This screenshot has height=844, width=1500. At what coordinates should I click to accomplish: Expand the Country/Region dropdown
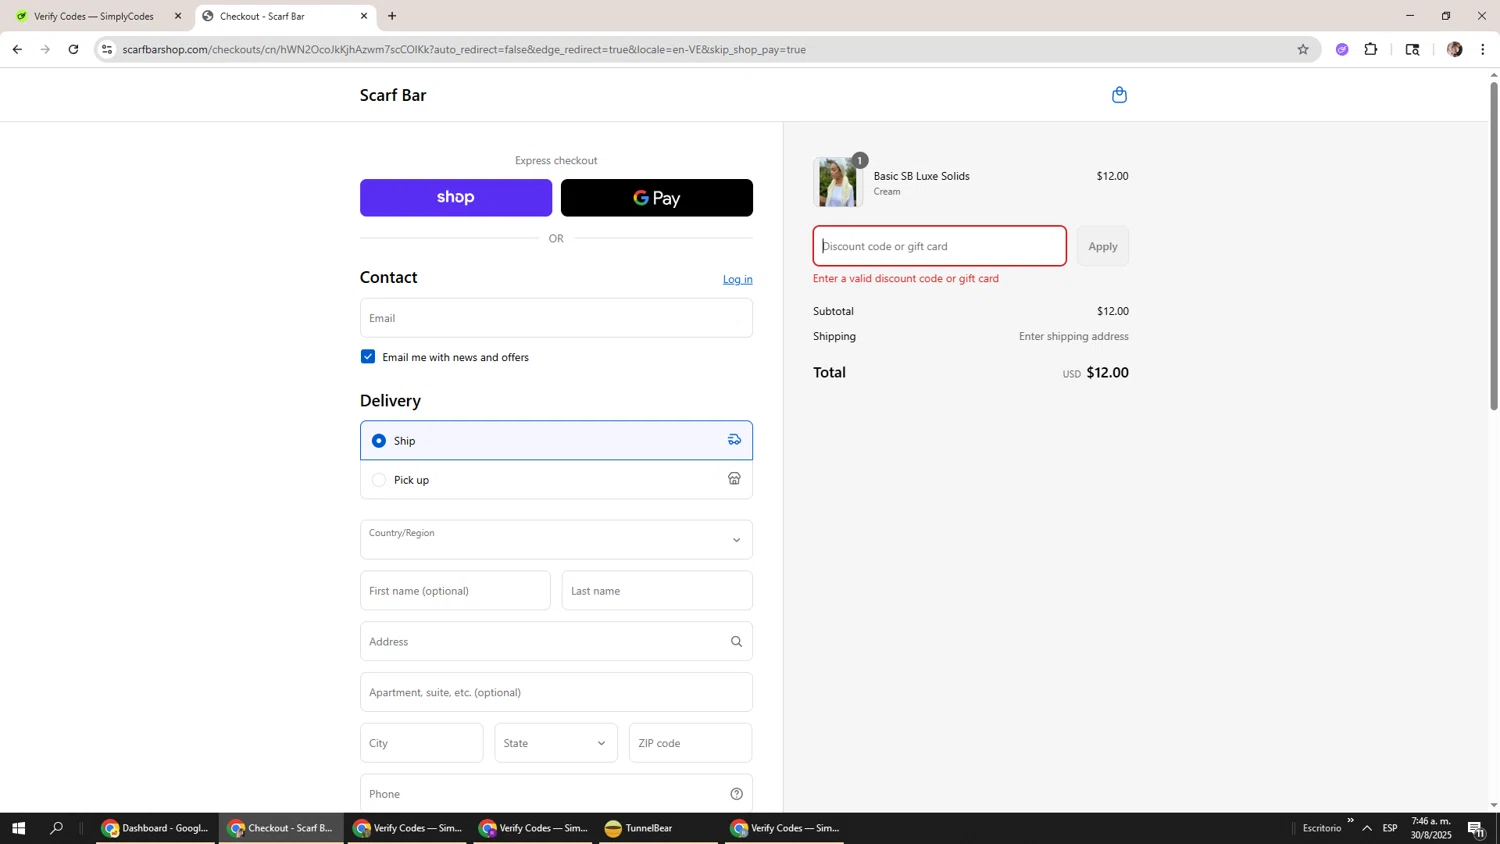pos(556,540)
